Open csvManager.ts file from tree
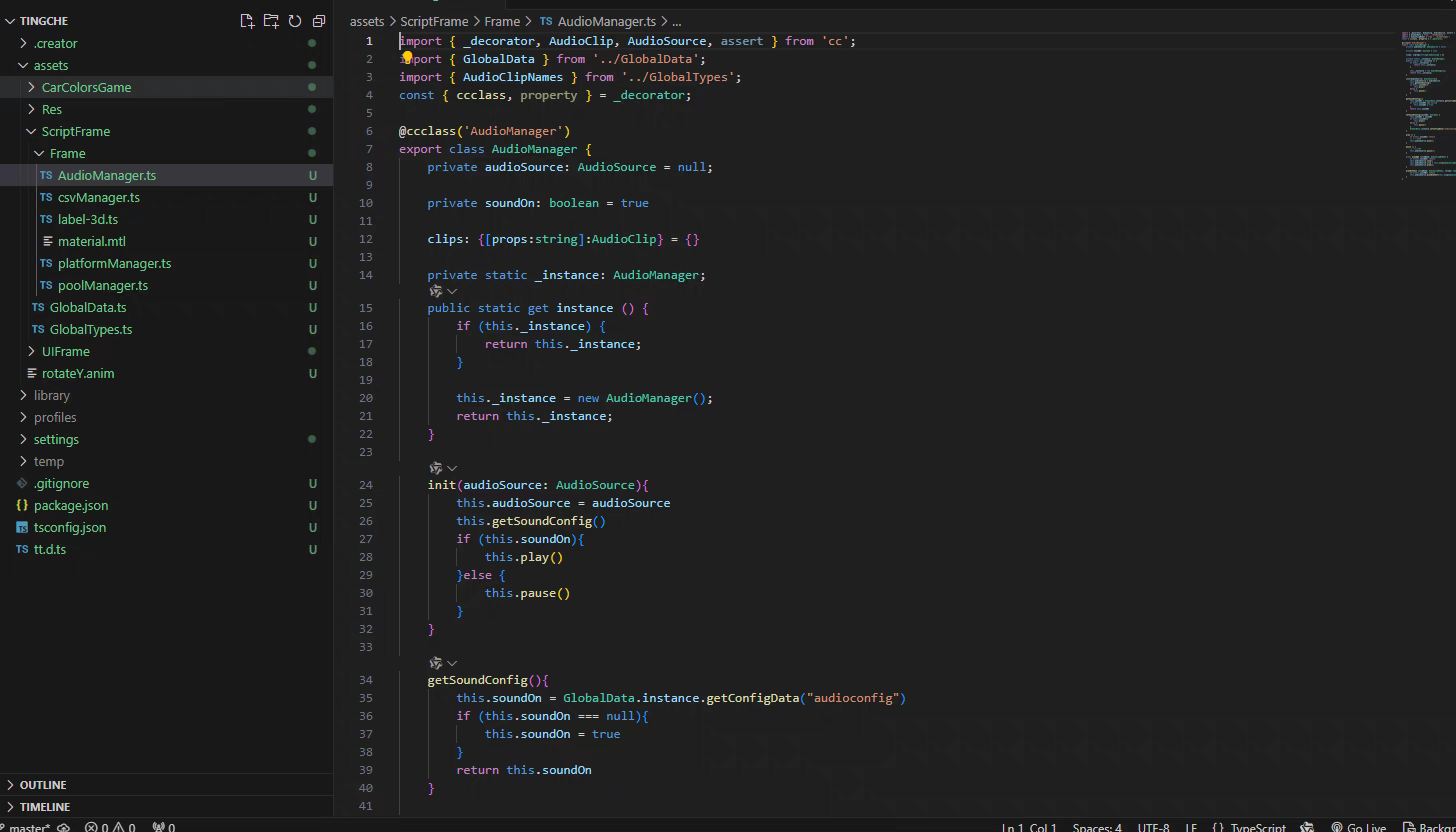The width and height of the screenshot is (1456, 832). click(98, 197)
